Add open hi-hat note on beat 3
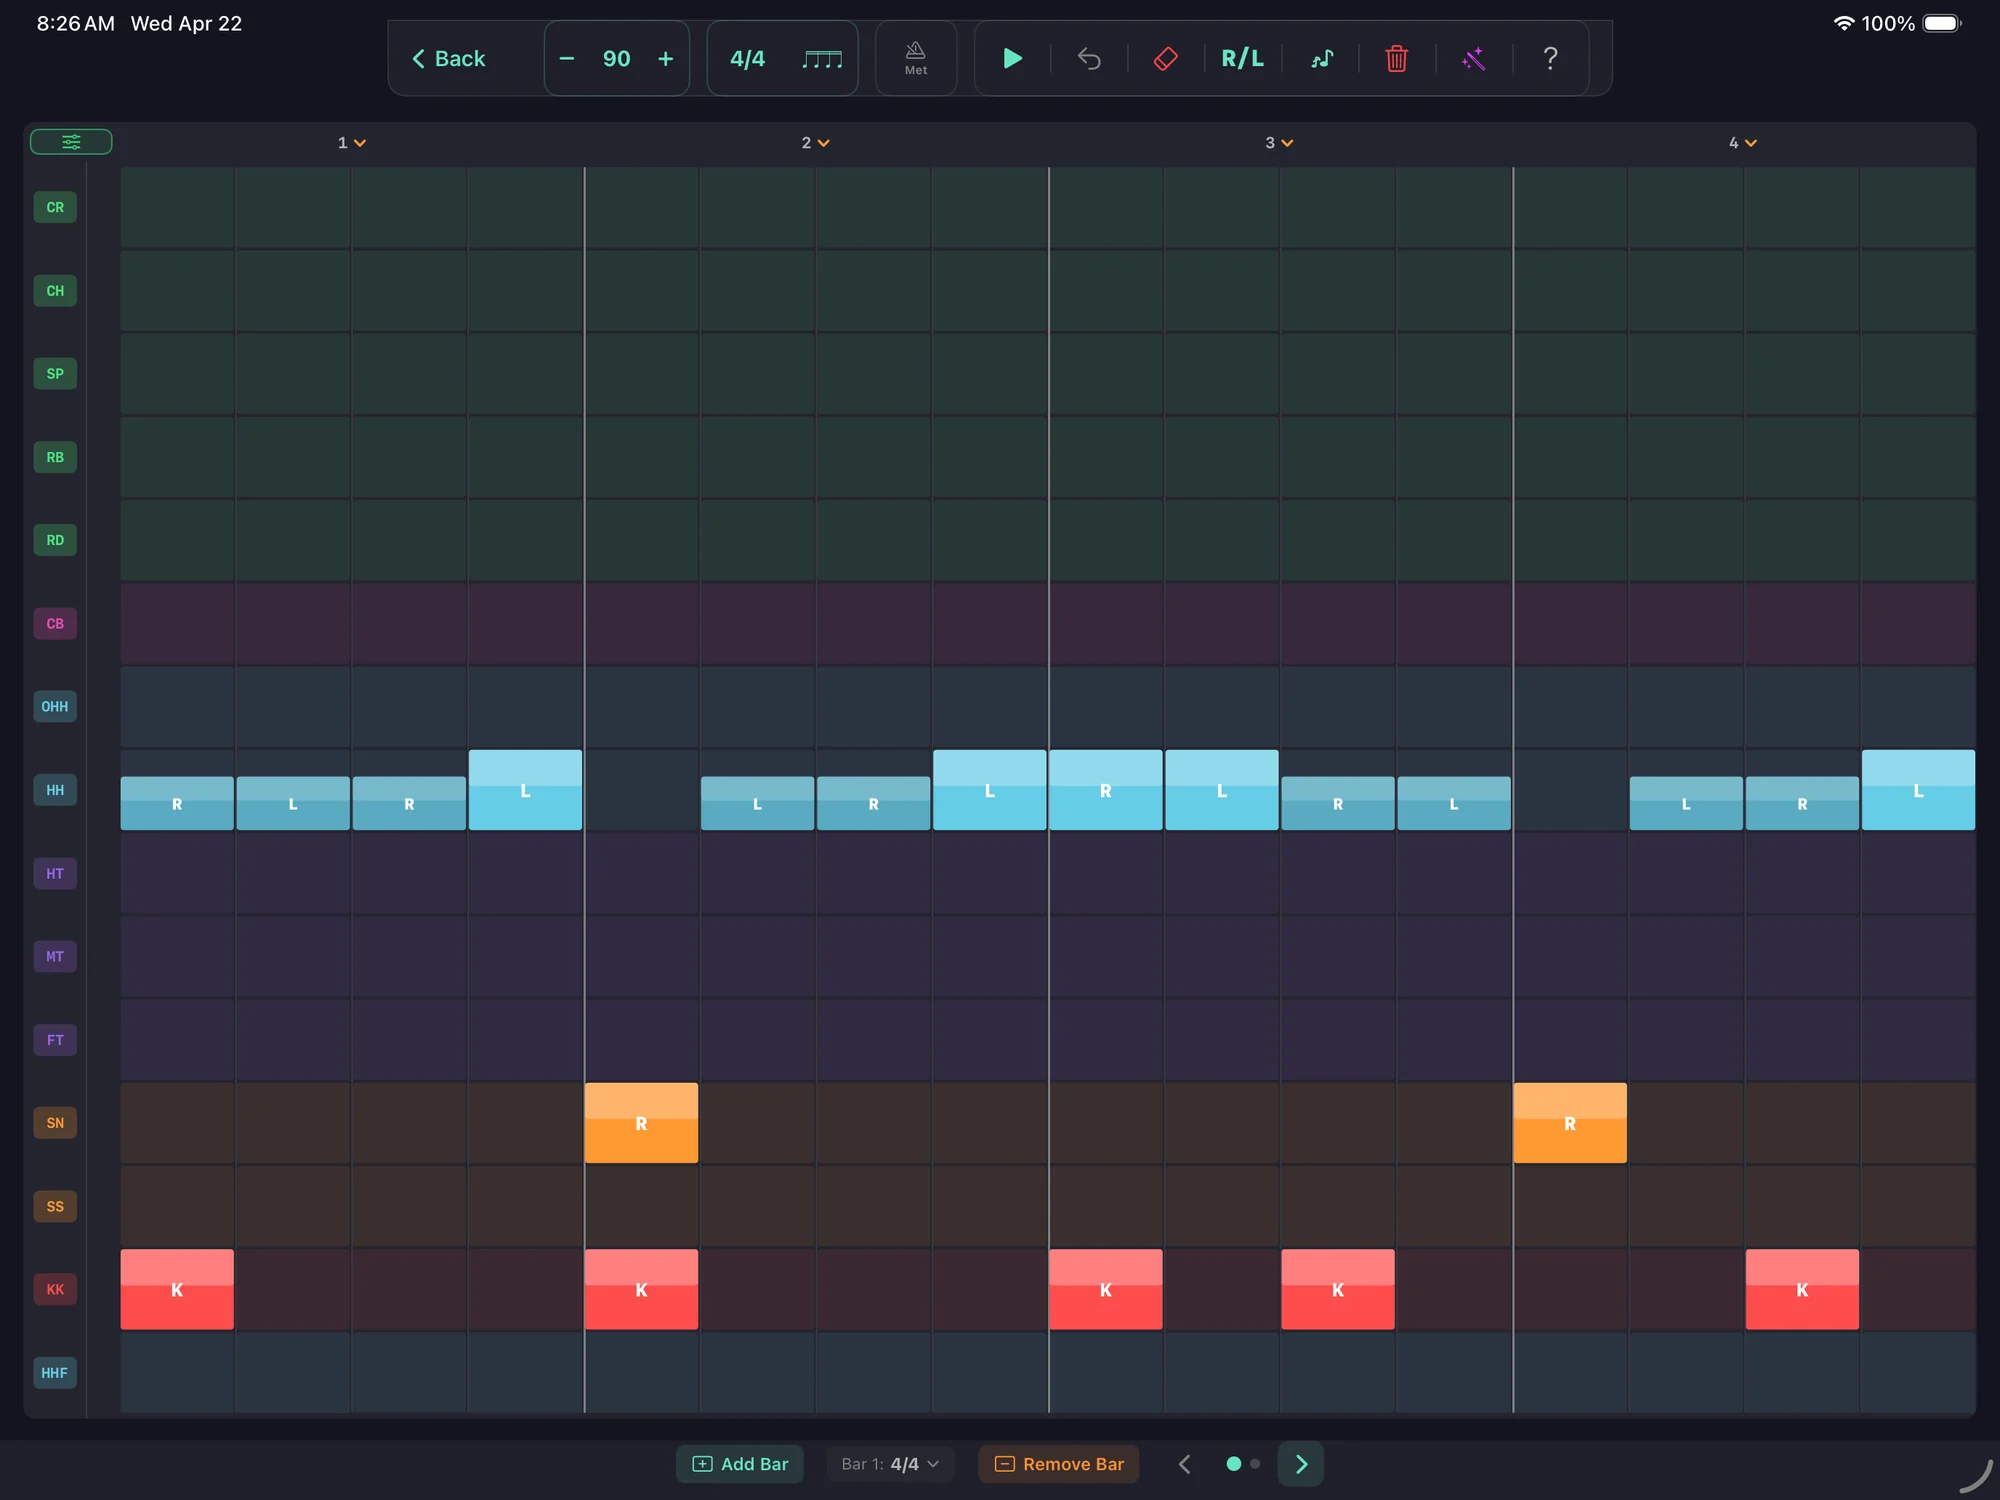 tap(1105, 707)
